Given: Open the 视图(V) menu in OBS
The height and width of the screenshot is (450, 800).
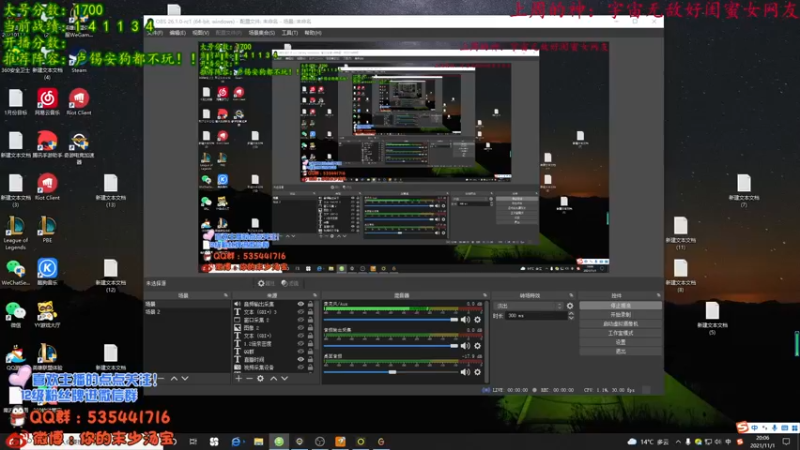Looking at the screenshot, I should tap(201, 33).
